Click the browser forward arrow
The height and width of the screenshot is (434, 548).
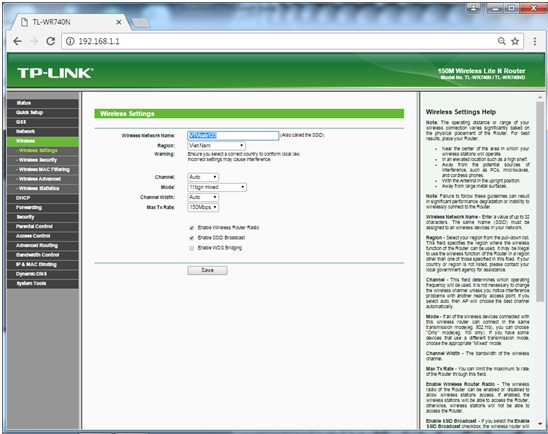(x=34, y=41)
